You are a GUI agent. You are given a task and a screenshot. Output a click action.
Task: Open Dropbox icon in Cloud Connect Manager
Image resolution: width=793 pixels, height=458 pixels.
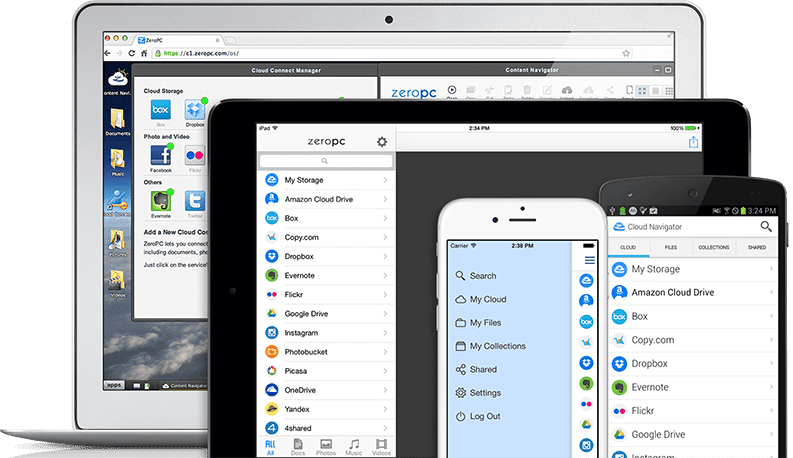coord(195,110)
